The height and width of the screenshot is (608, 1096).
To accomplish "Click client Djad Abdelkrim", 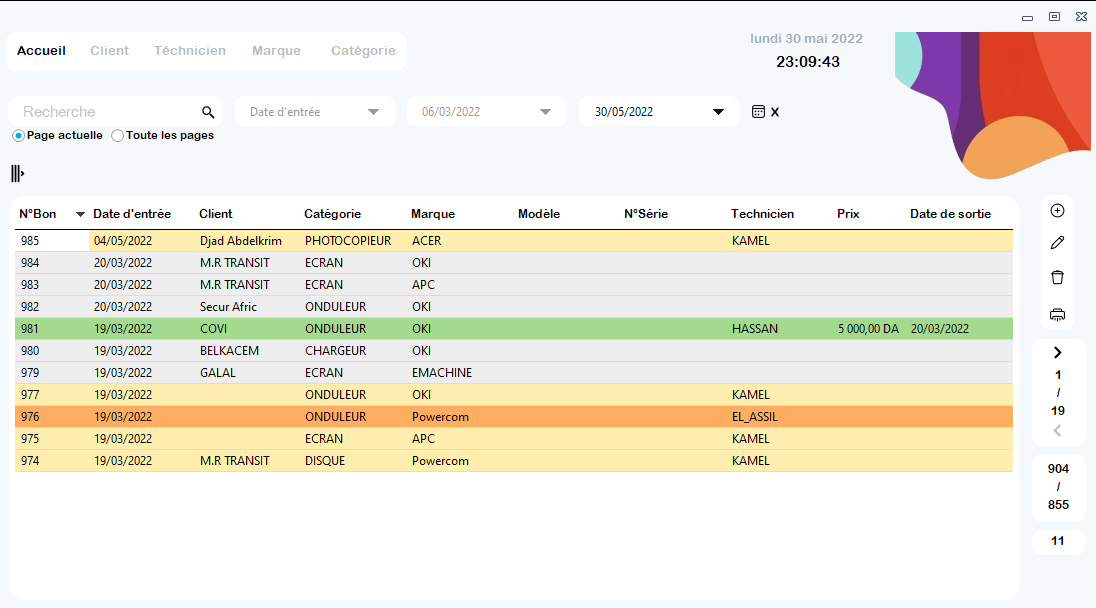I will 241,240.
